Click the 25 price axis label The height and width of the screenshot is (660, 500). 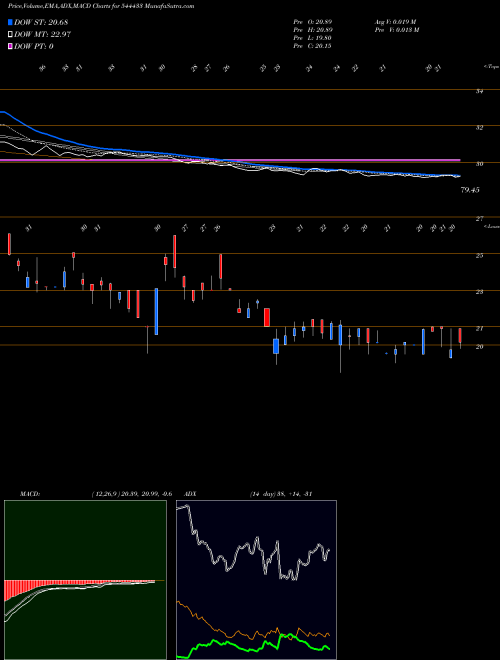click(x=479, y=255)
